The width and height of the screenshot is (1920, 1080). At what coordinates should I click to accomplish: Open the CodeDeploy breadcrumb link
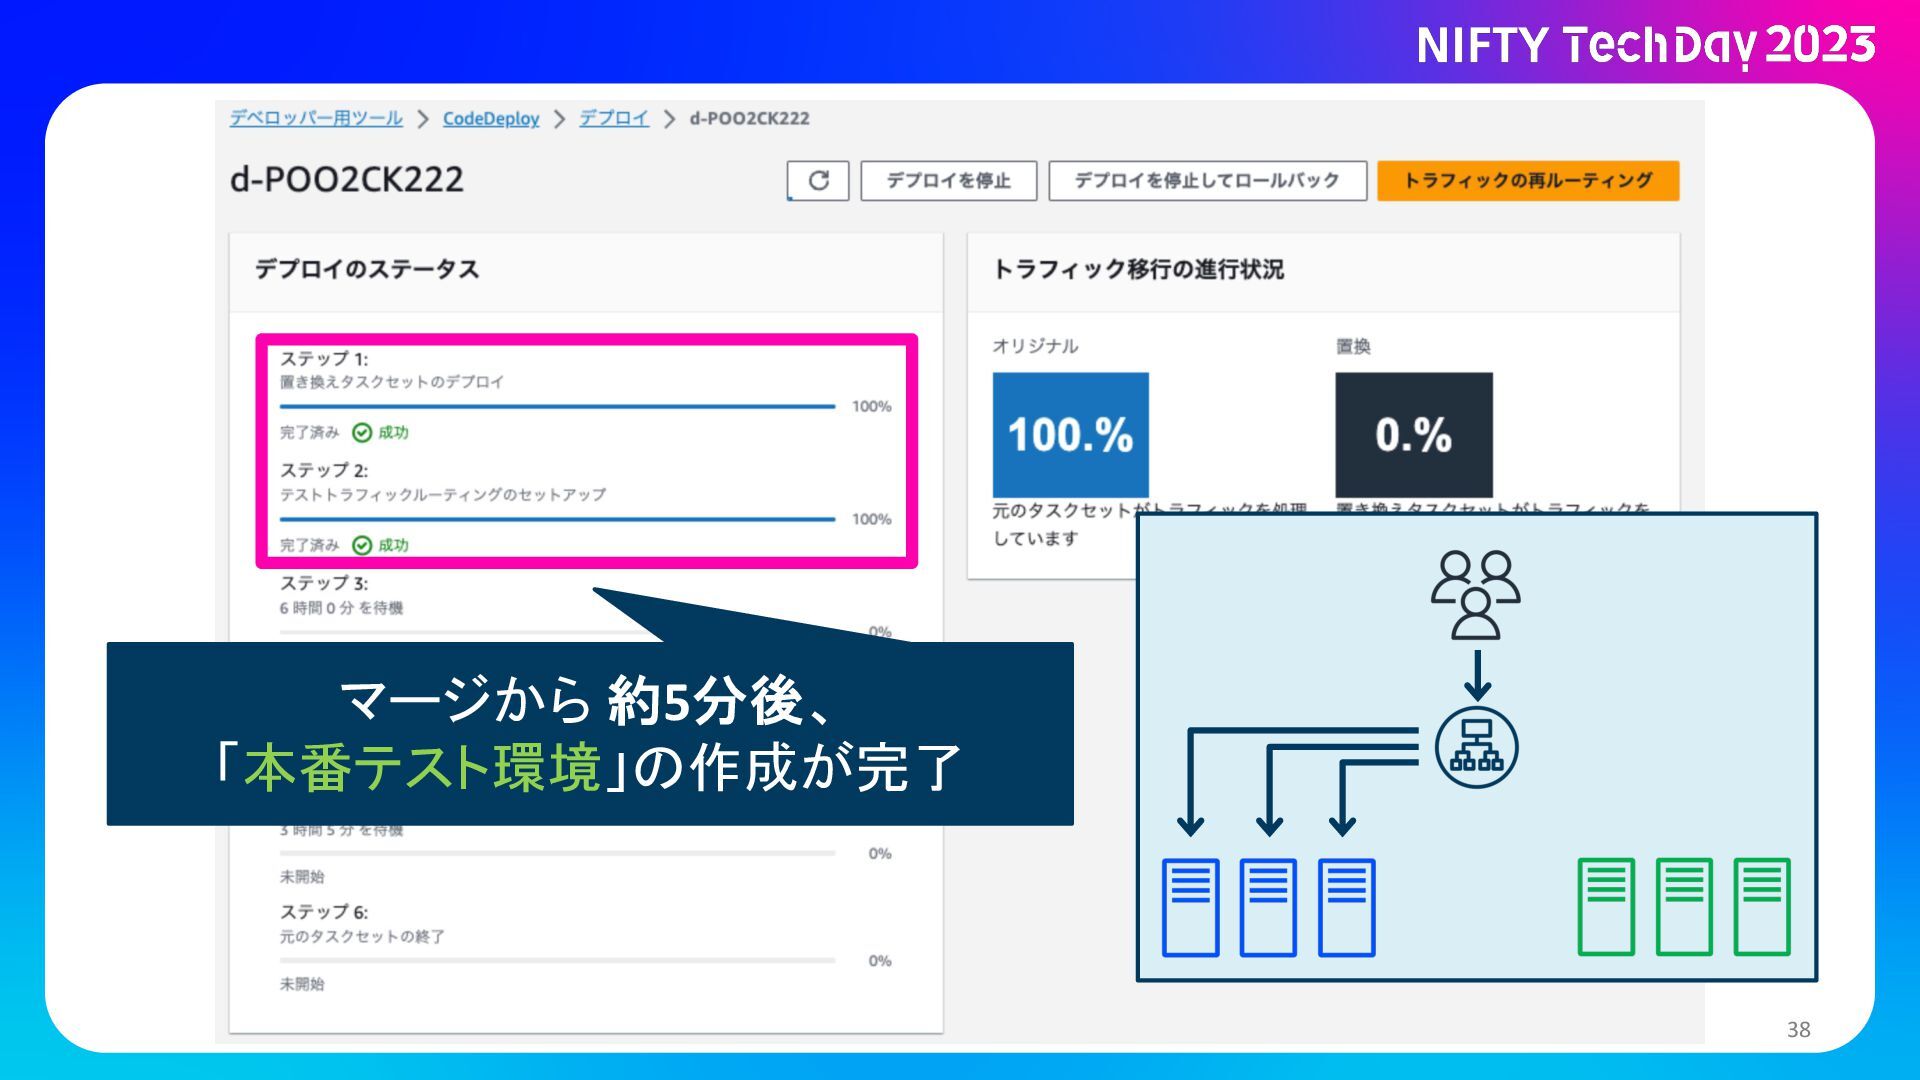(490, 118)
